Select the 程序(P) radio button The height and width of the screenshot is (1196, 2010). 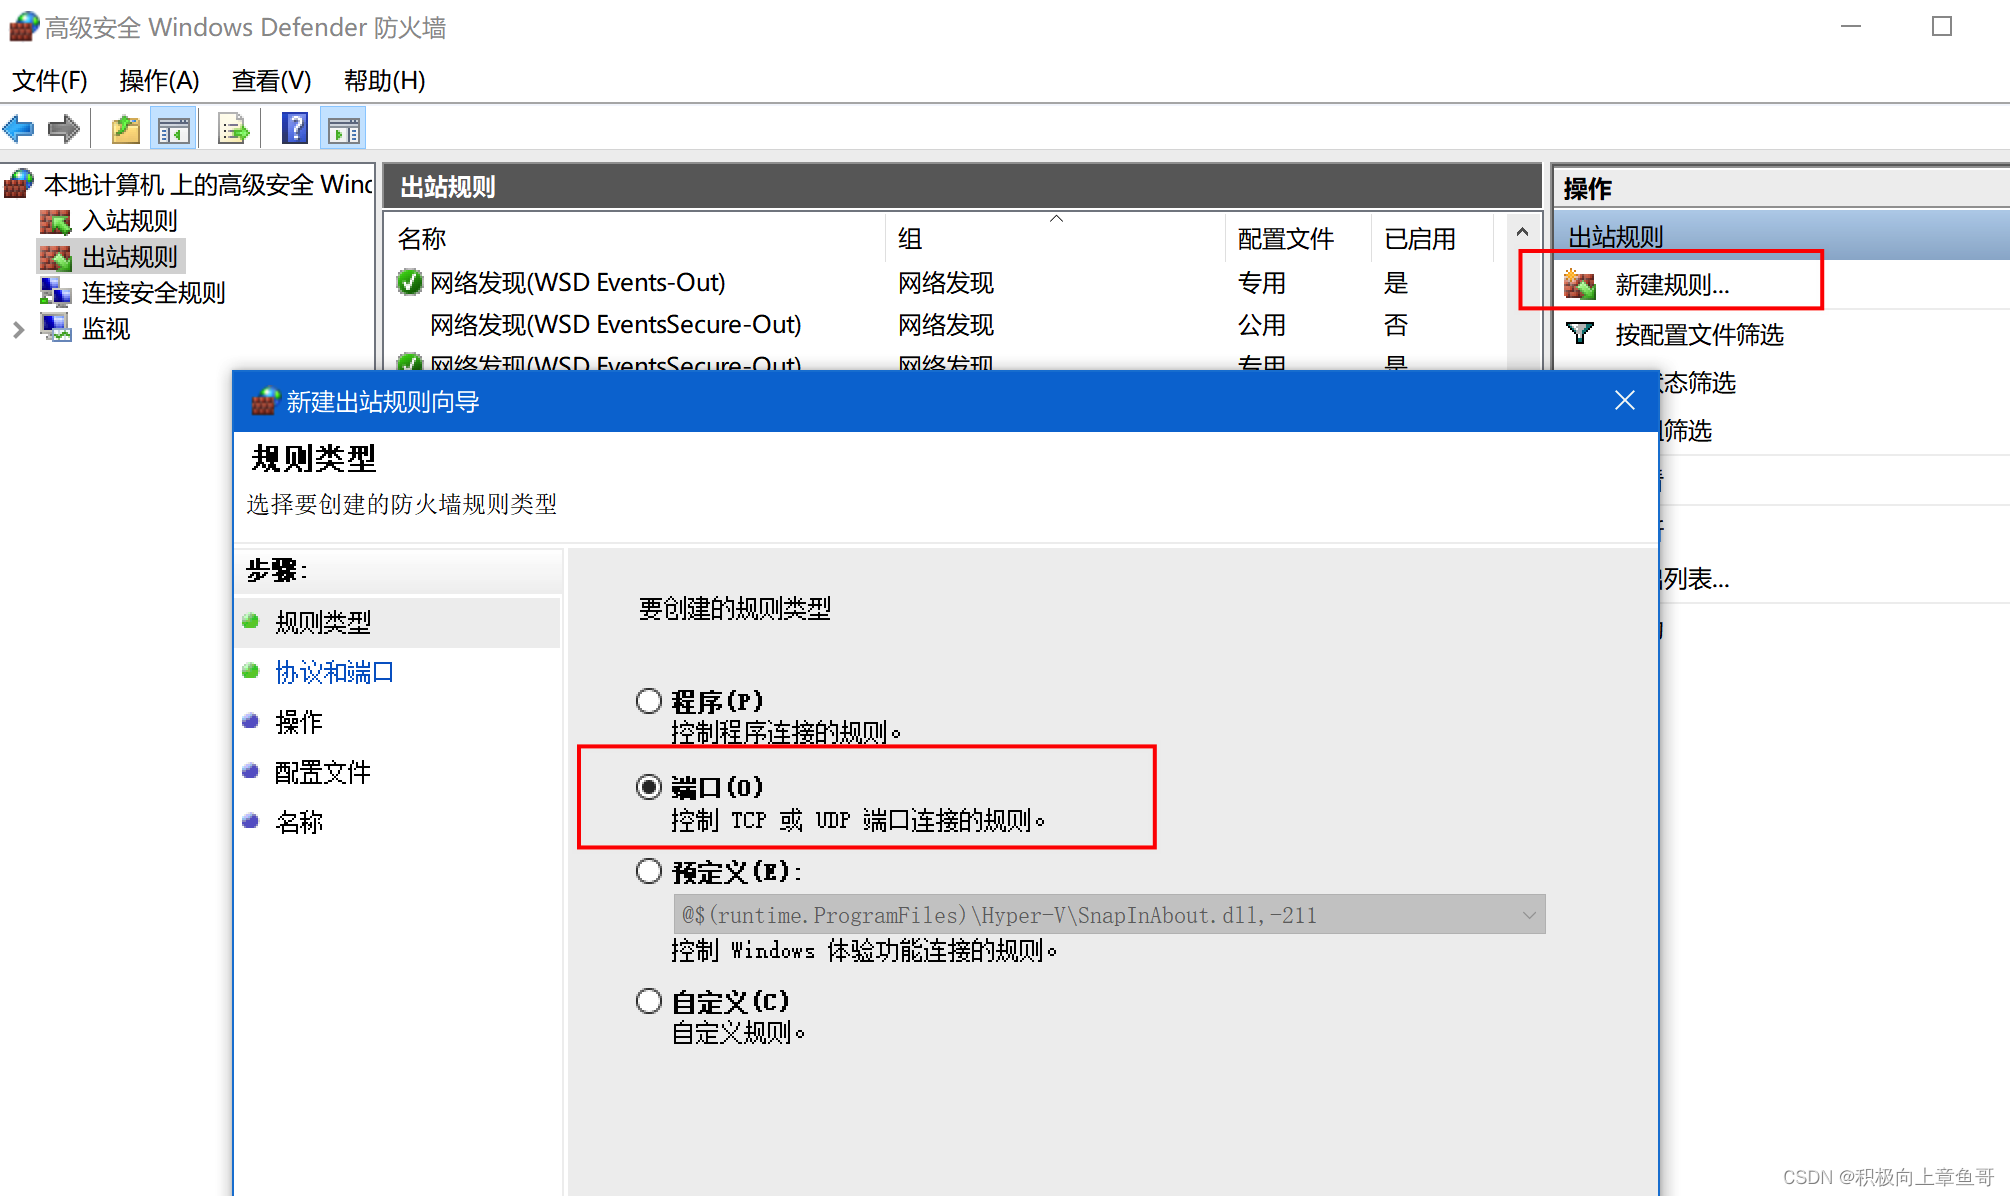(x=649, y=701)
